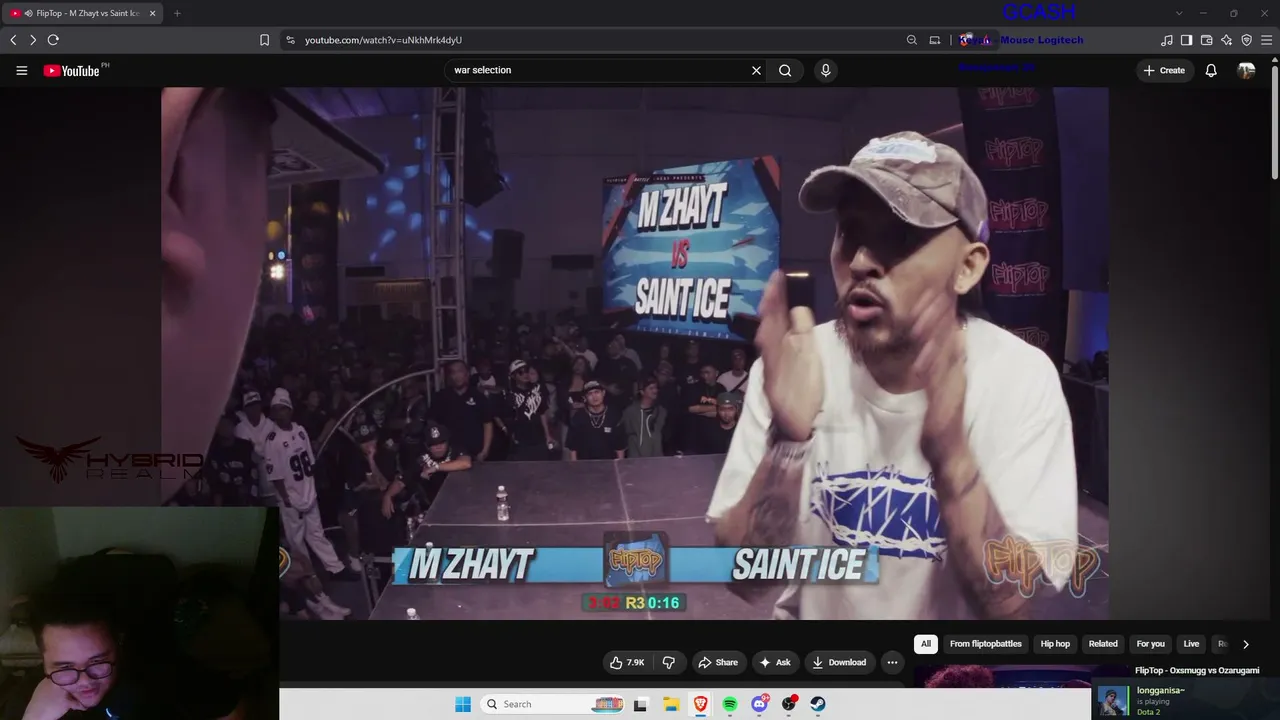The height and width of the screenshot is (720, 1280).
Task: Open the Windows Start menu
Action: click(463, 704)
